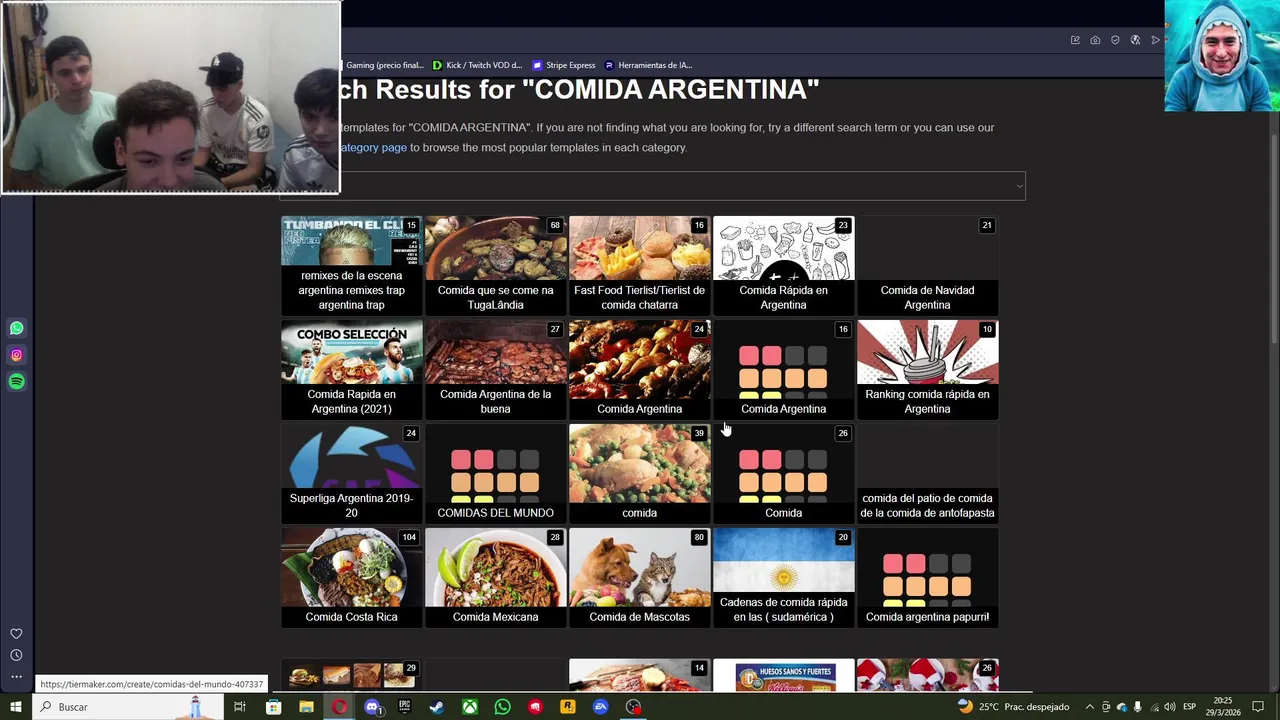
Task: Click the Windows search box Buscar
Action: point(128,707)
